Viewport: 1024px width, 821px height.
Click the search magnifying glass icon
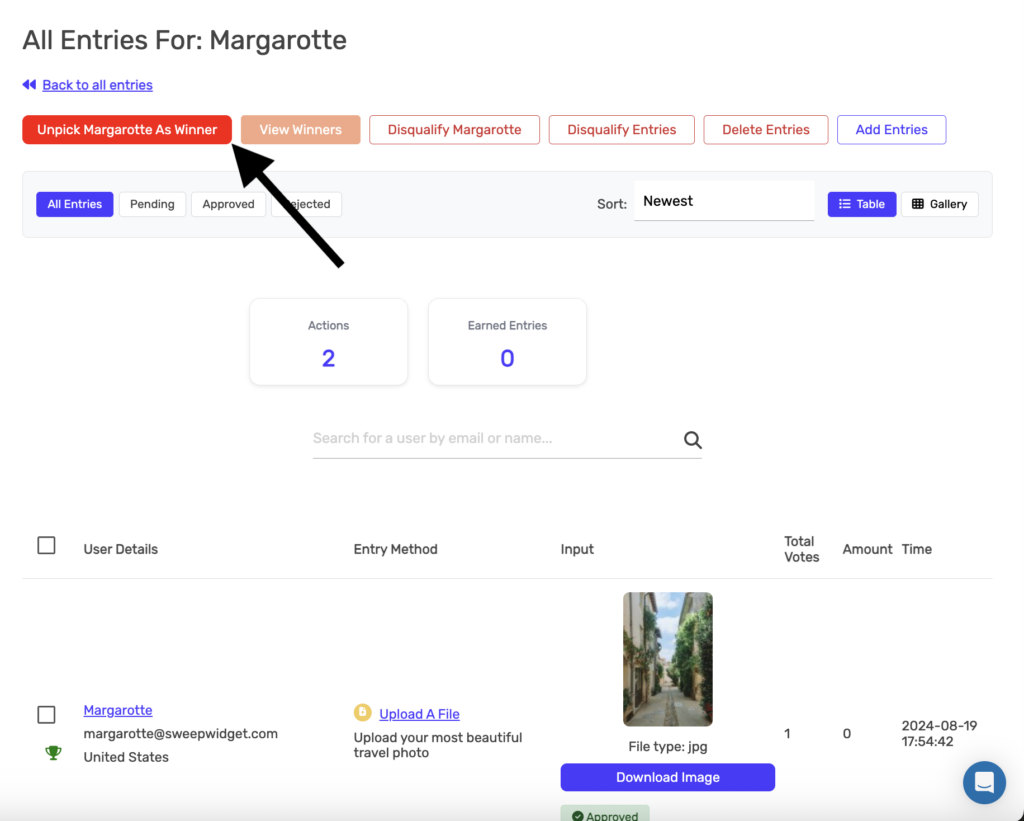click(x=692, y=439)
